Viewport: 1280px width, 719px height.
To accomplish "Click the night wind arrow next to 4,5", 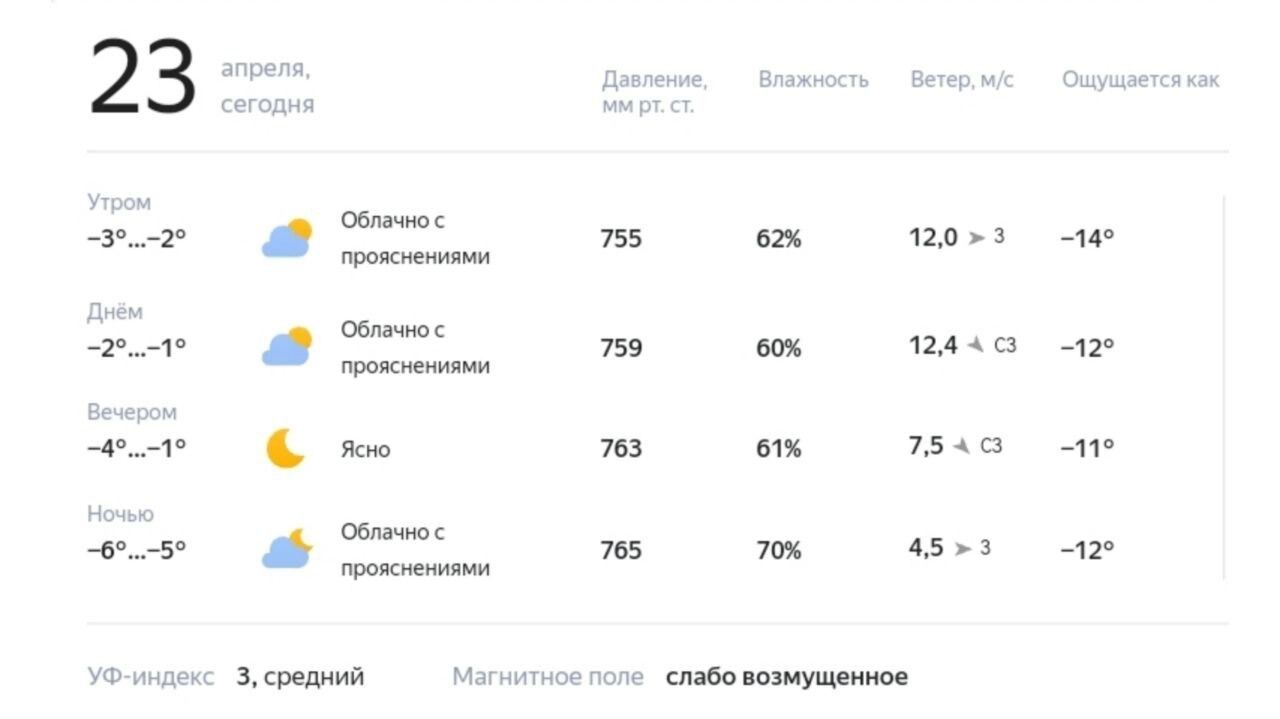I will click(963, 548).
